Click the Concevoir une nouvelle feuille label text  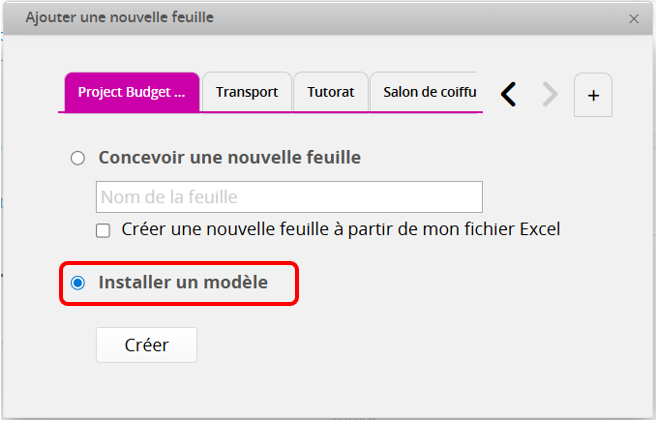[229, 158]
